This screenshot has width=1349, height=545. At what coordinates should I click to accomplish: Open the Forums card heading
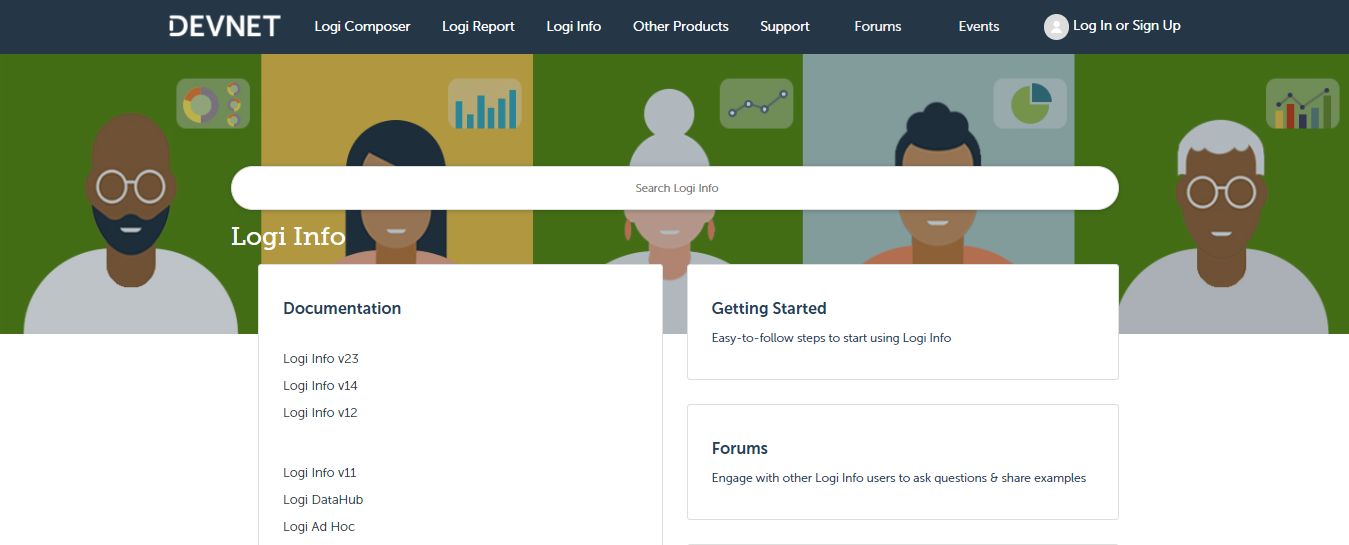pos(740,448)
